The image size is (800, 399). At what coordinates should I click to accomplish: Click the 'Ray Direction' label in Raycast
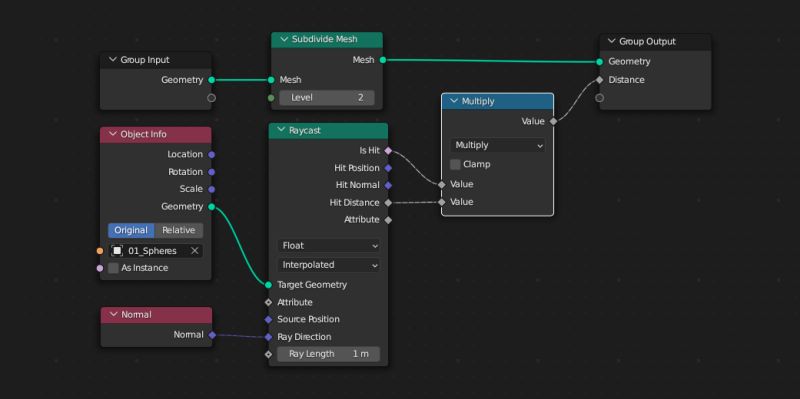304,337
